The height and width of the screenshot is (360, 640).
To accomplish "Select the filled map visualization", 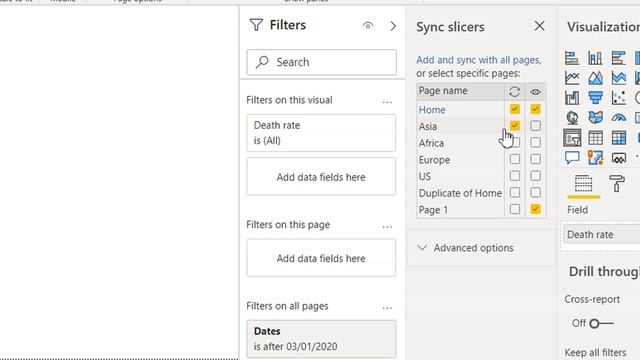I will tap(595, 118).
